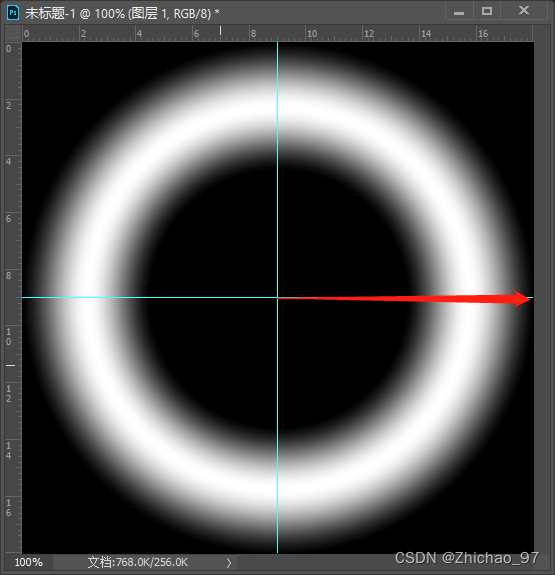Screen dimensions: 555x575
Task: Click the horizontal ruler at mark 8
Action: pos(253,34)
